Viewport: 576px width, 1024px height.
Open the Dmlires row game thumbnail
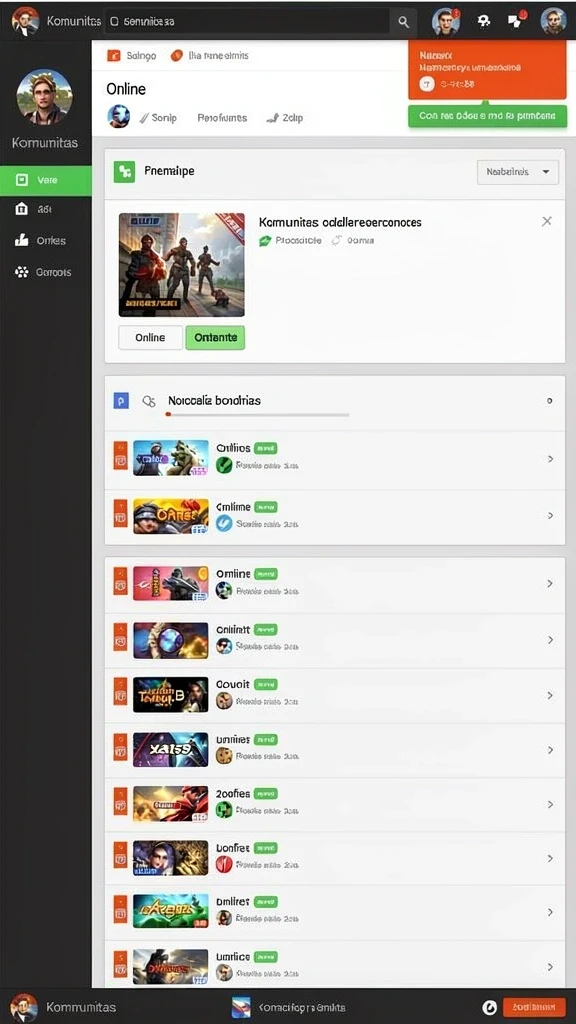(x=170, y=911)
